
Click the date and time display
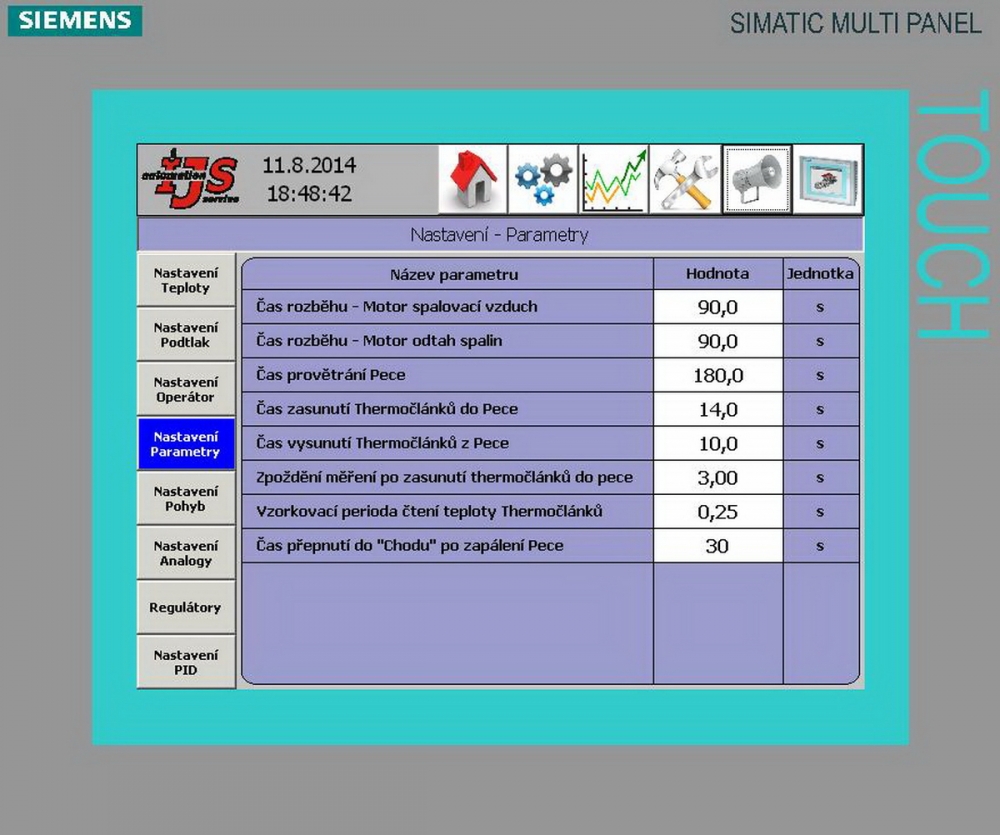tap(309, 180)
